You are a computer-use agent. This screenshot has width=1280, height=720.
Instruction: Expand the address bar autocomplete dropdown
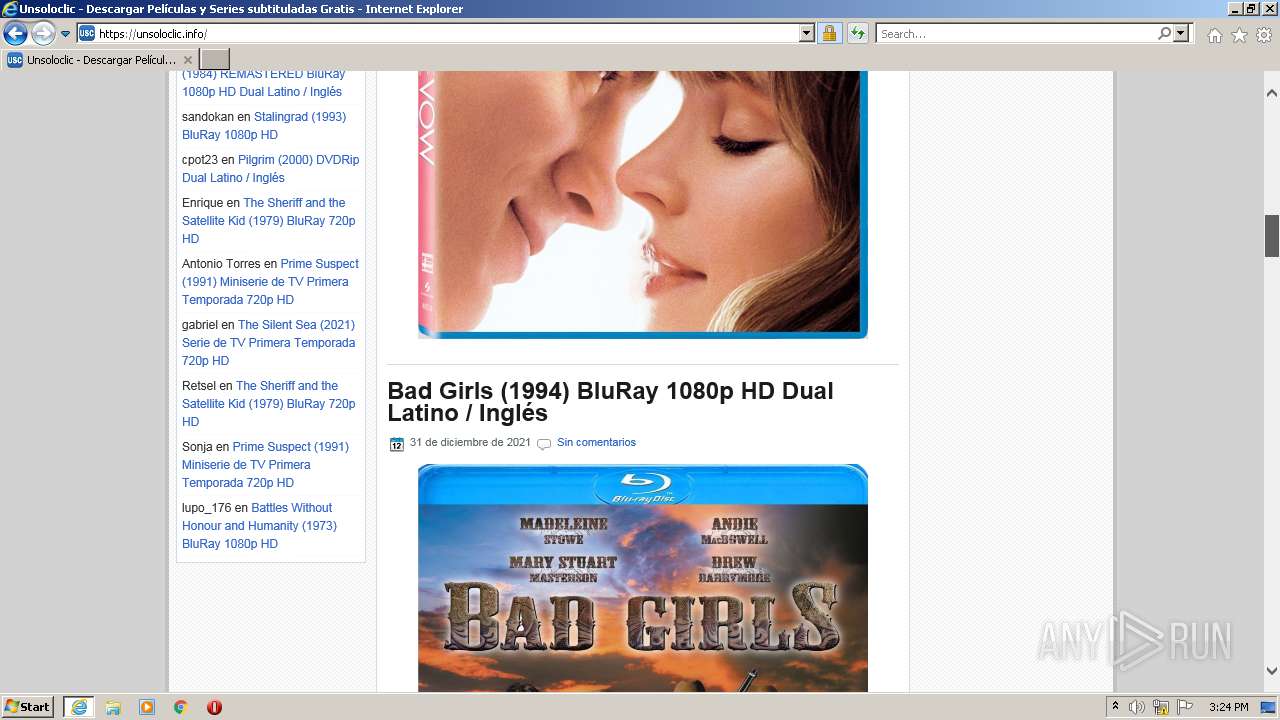[807, 34]
